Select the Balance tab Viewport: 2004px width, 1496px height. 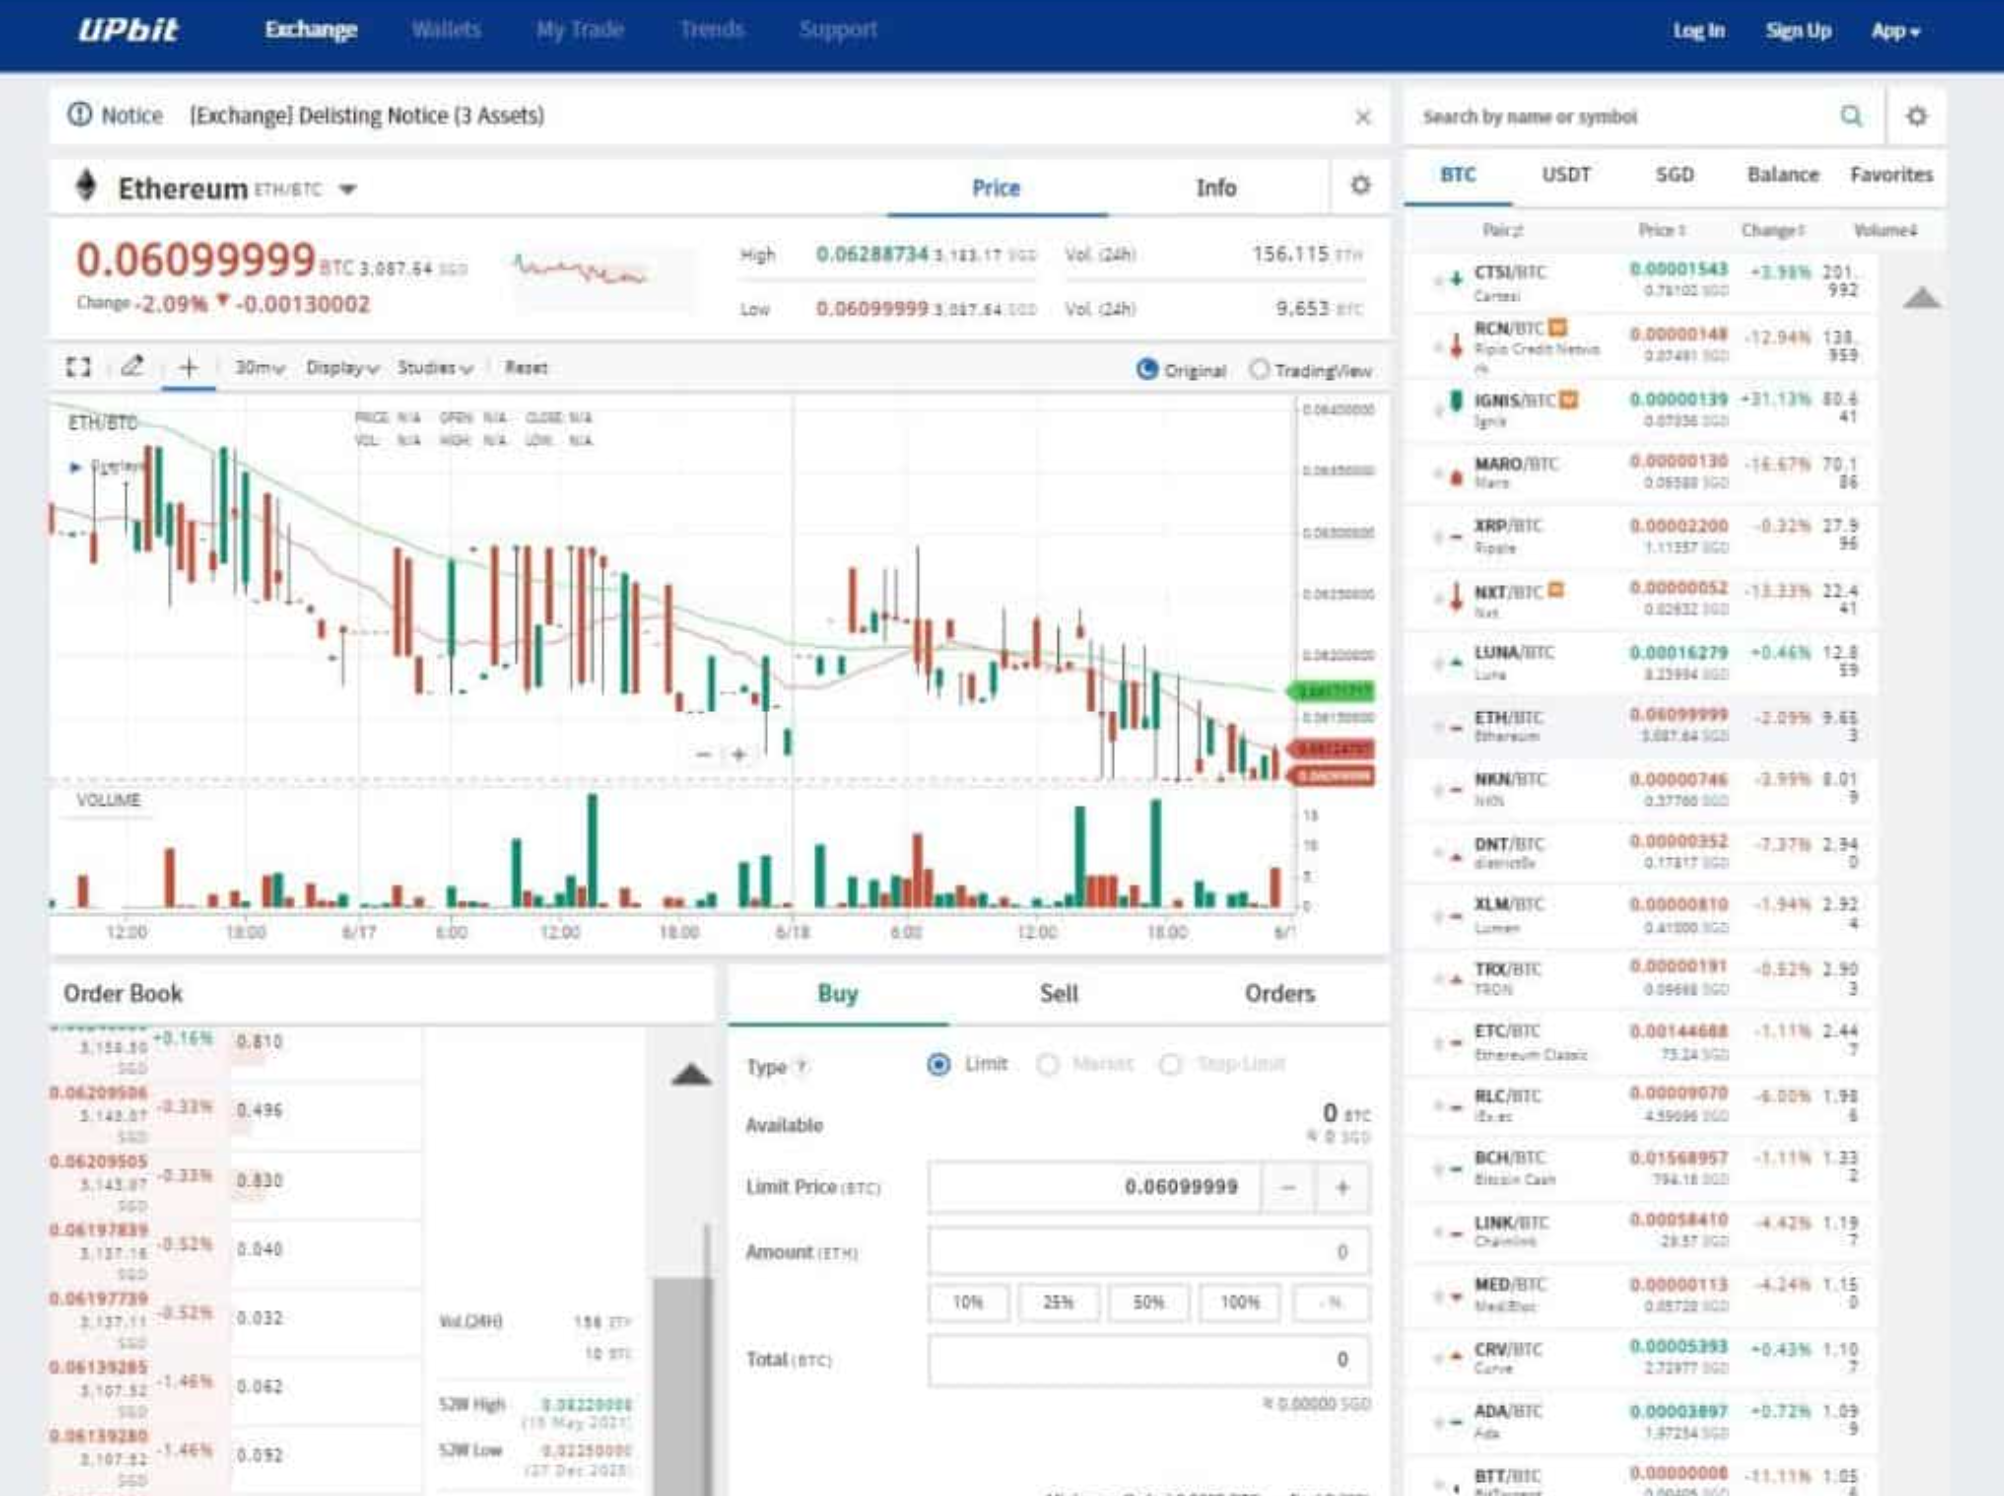(1783, 175)
